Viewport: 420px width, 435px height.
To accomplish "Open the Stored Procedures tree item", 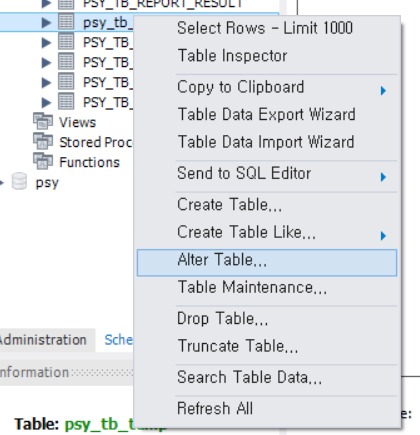I will (96, 142).
